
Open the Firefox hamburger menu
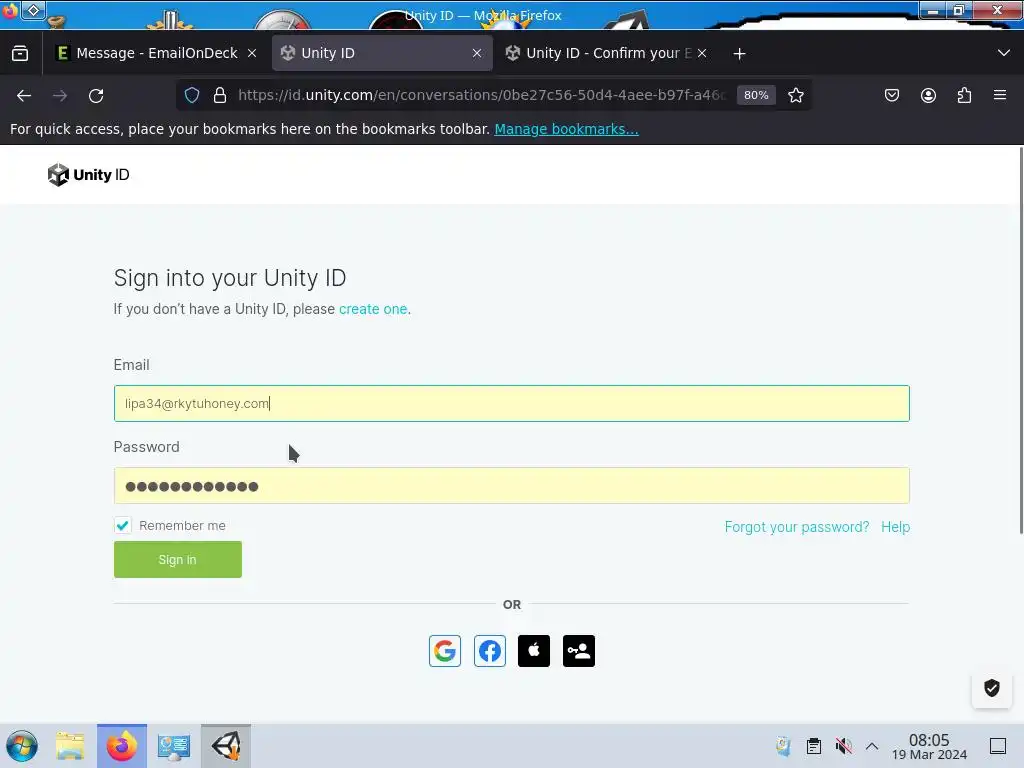pyautogui.click(x=1000, y=95)
